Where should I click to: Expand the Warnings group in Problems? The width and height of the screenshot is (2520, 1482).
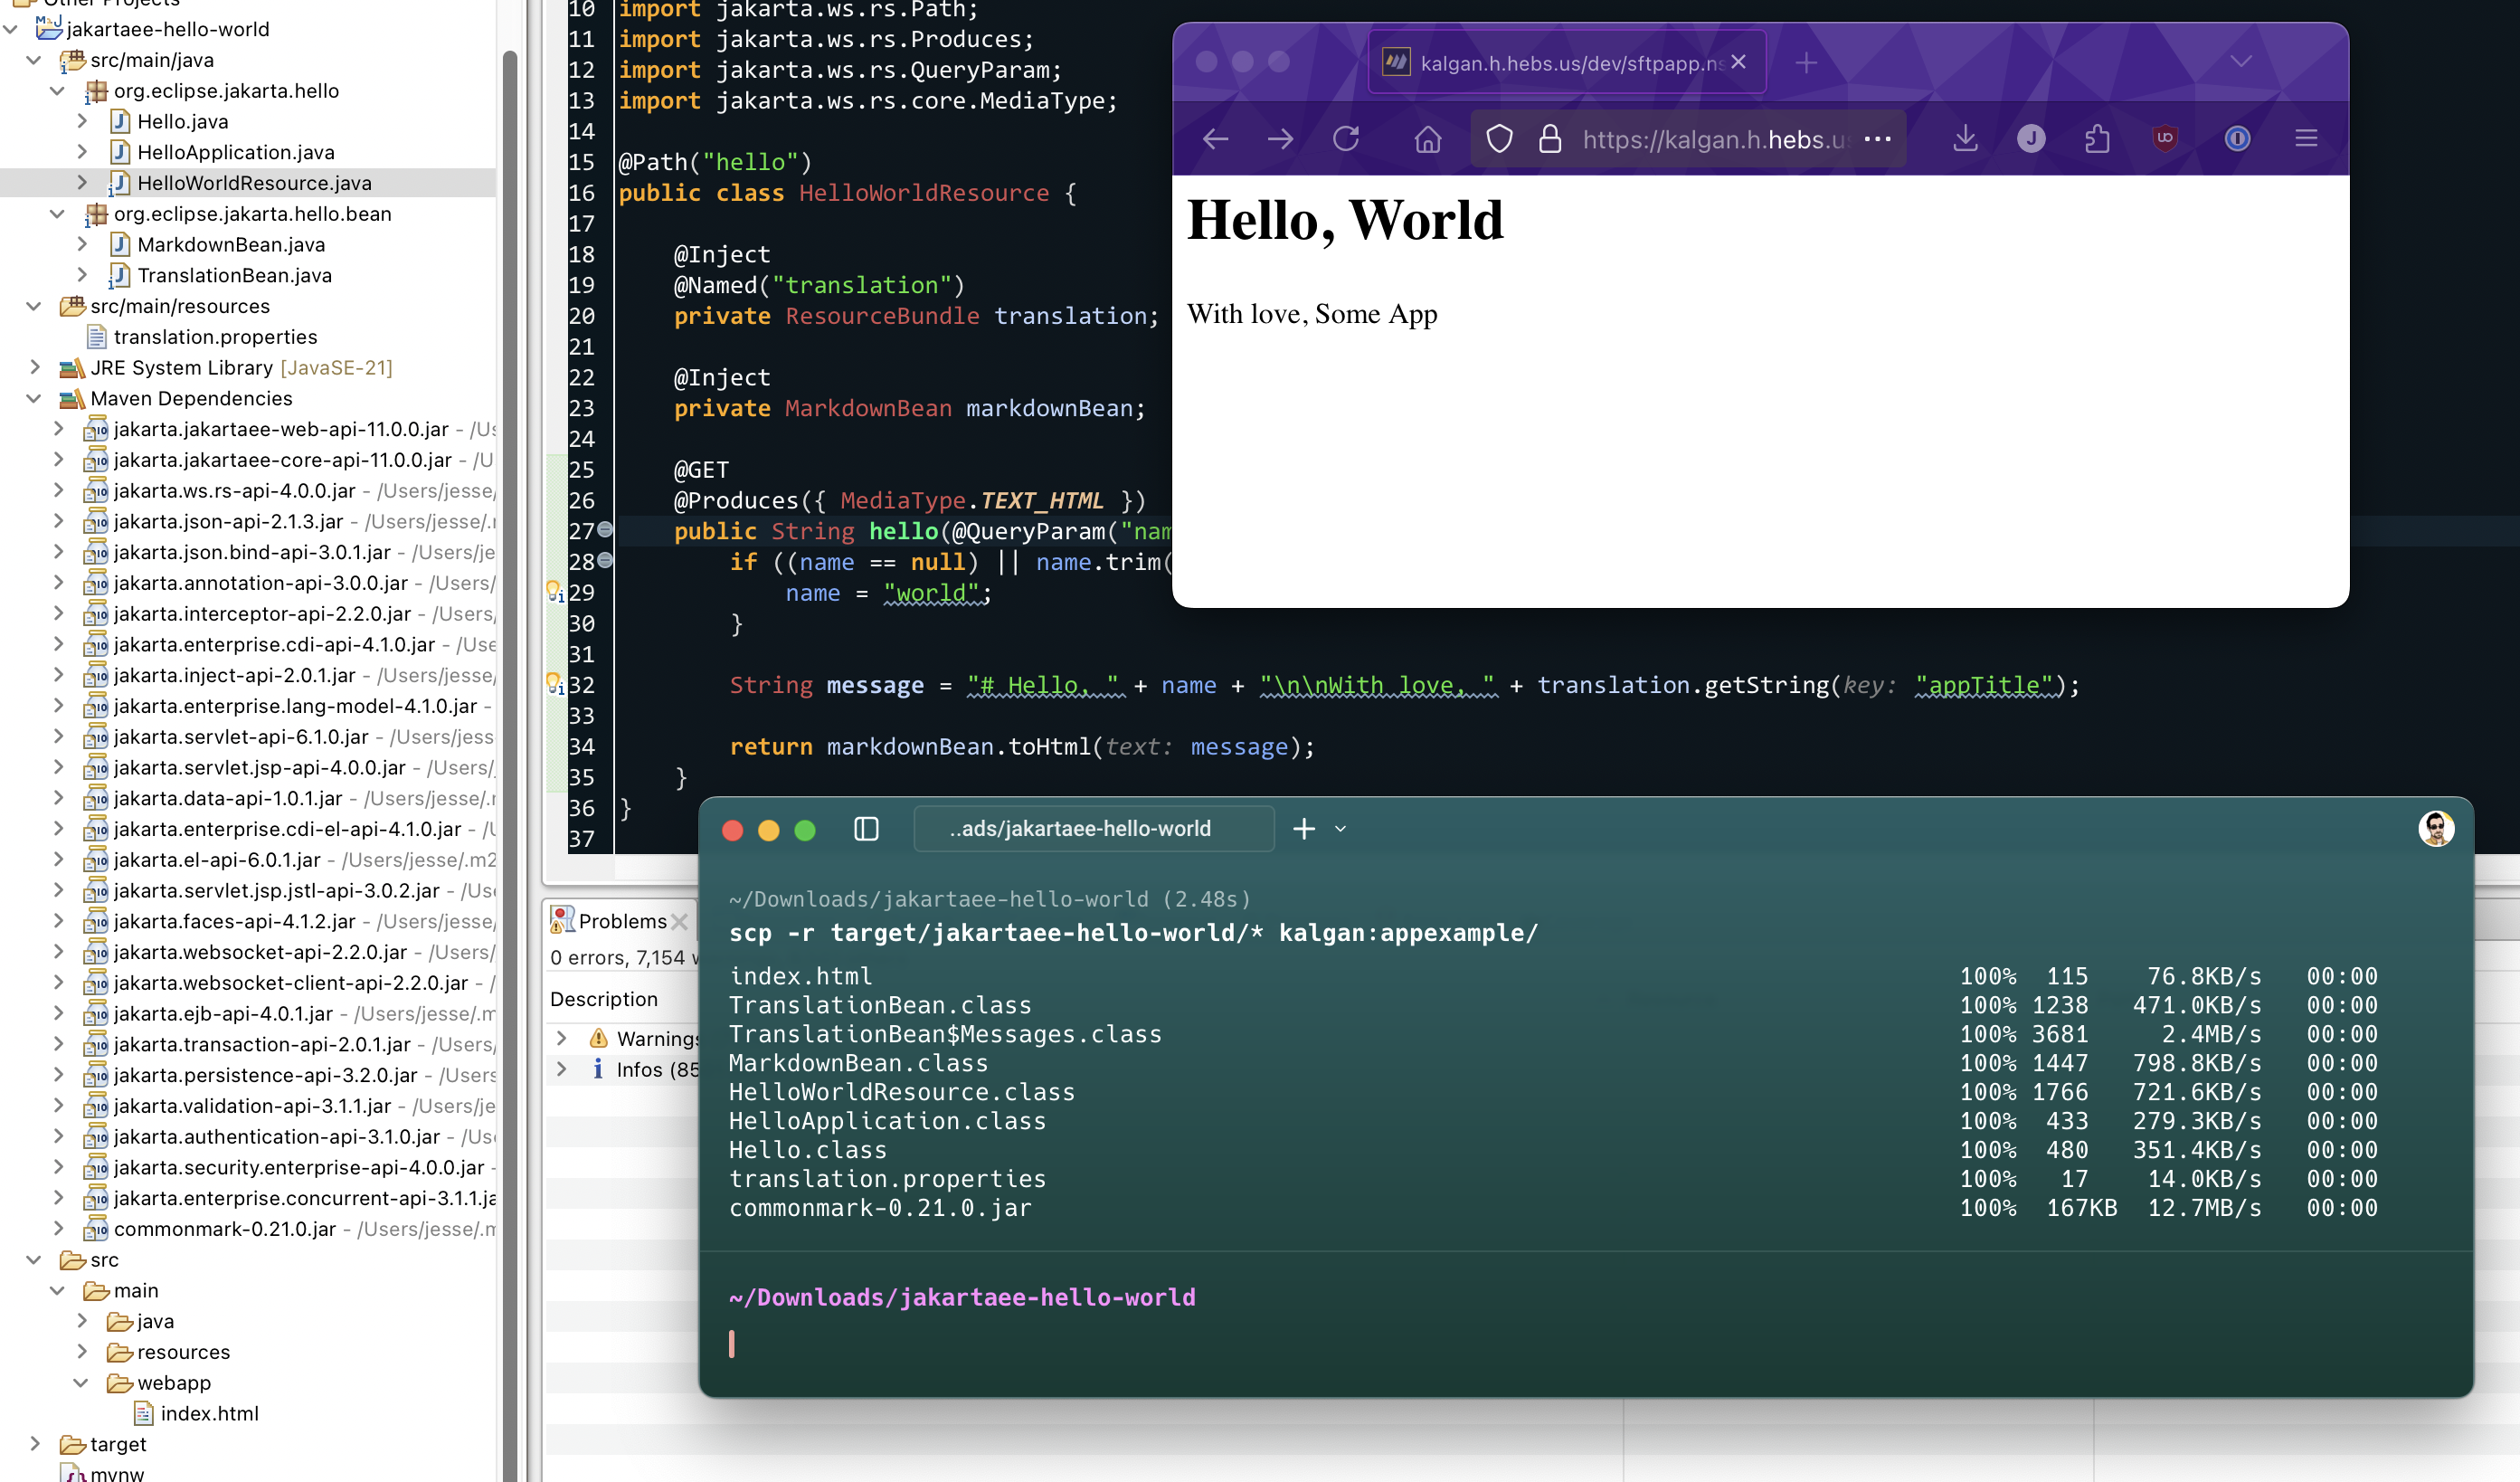pos(561,1038)
